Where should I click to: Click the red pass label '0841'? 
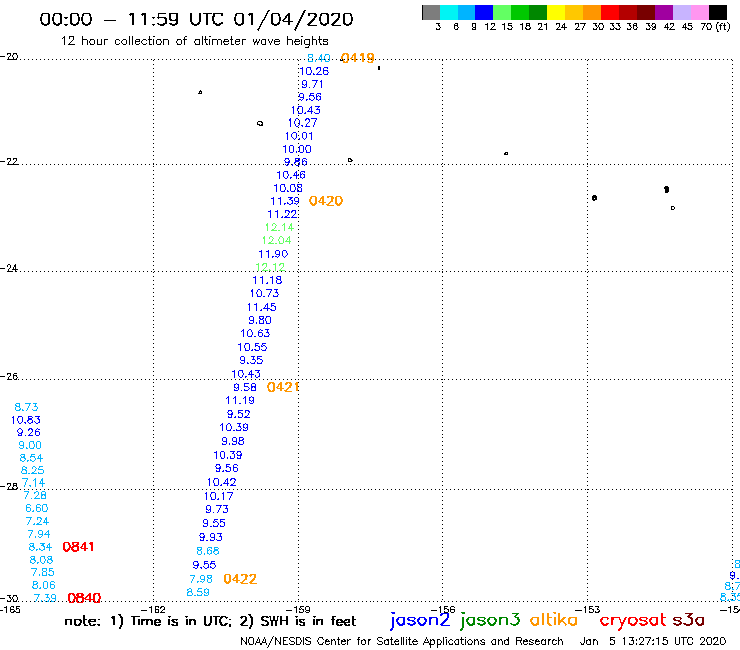tap(78, 547)
